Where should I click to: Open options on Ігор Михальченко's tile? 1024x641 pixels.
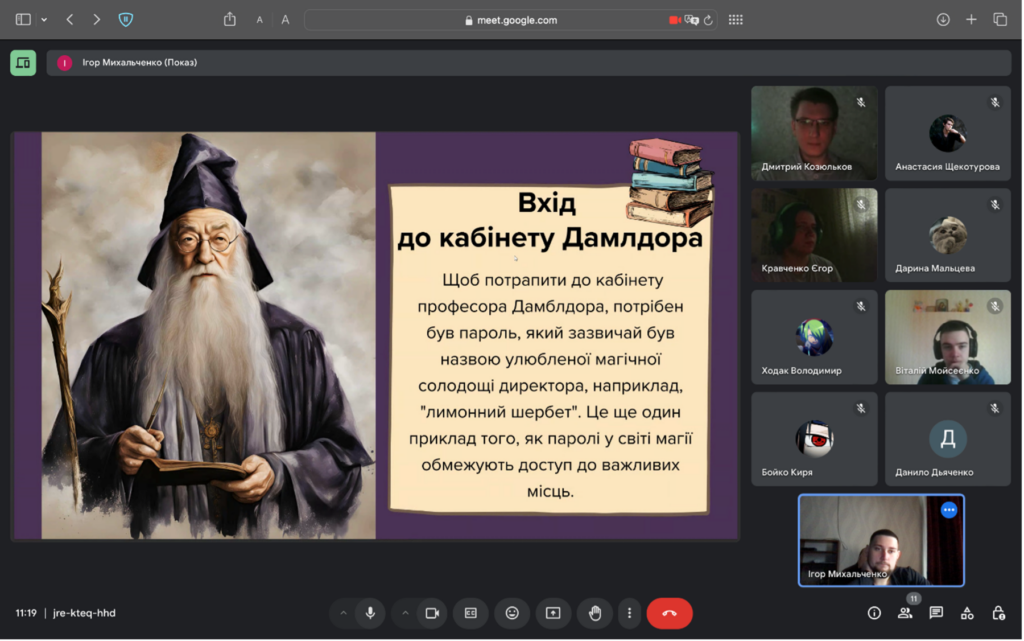click(x=949, y=510)
